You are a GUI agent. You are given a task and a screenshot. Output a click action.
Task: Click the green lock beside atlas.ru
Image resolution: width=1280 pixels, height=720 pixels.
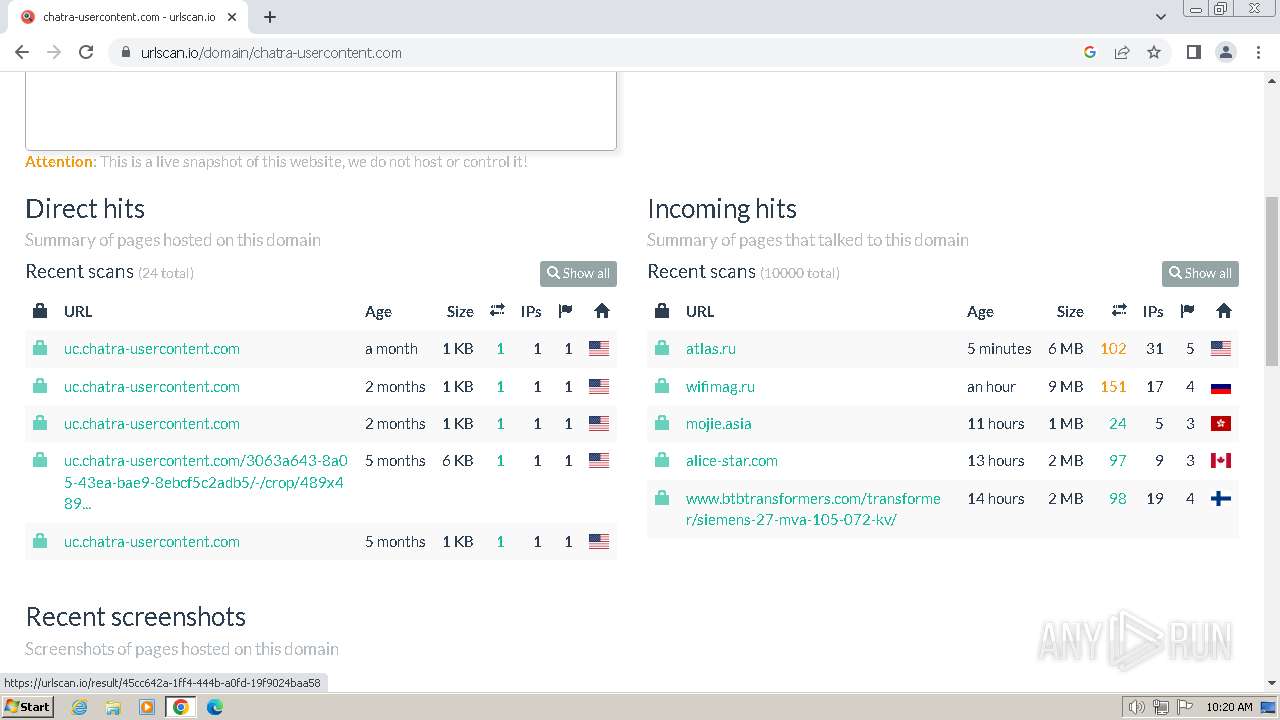pyautogui.click(x=662, y=348)
